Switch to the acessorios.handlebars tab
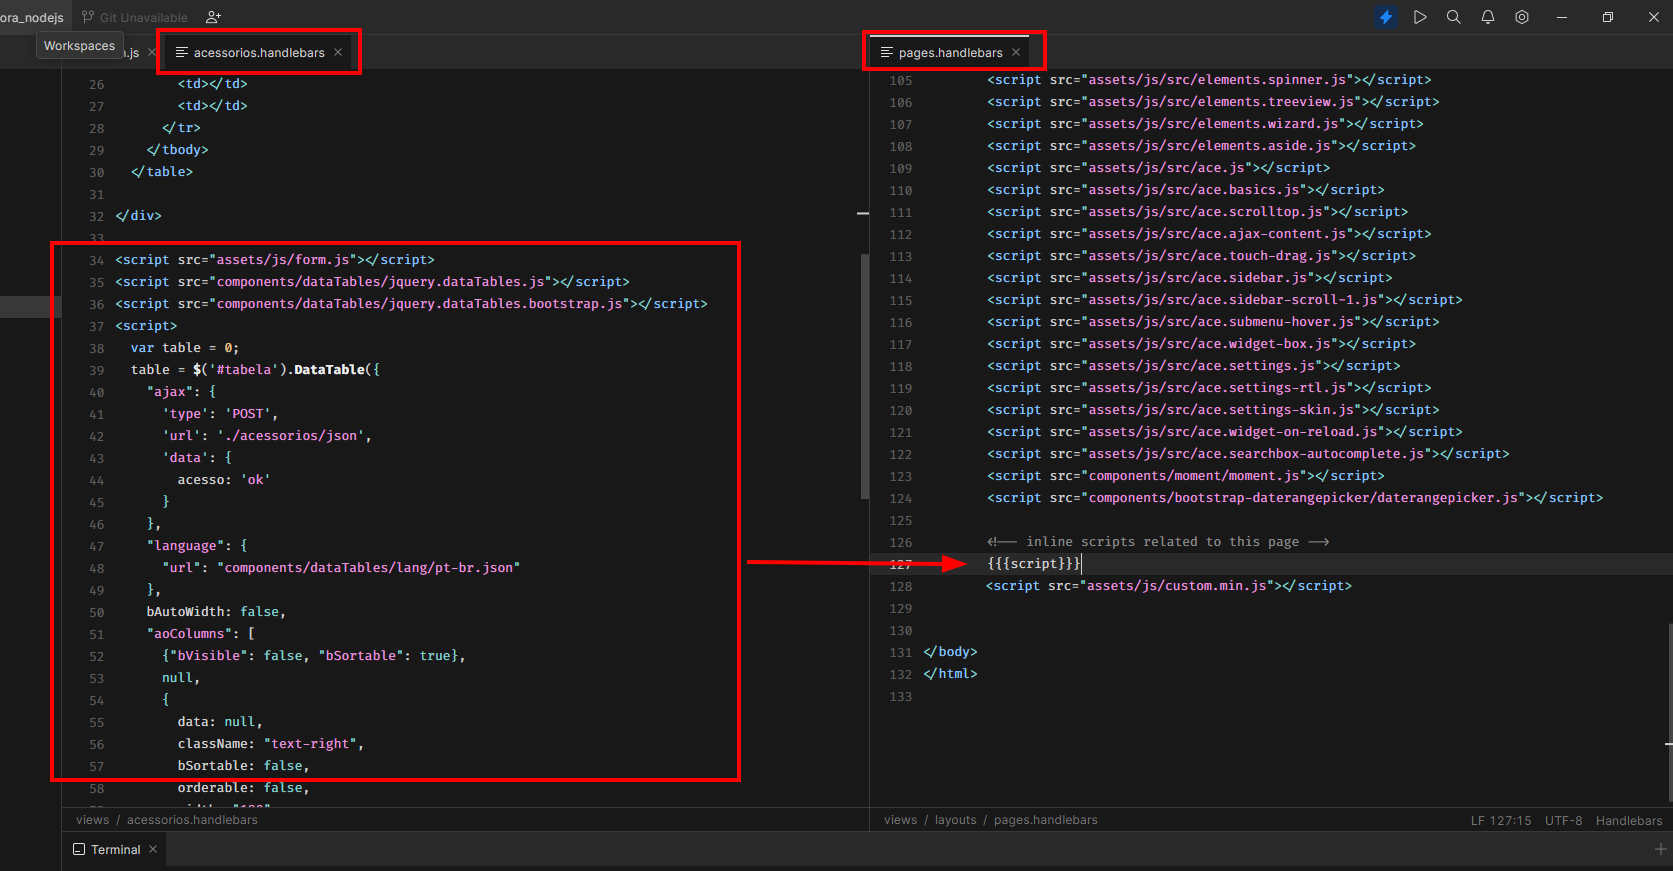1673x871 pixels. 259,52
